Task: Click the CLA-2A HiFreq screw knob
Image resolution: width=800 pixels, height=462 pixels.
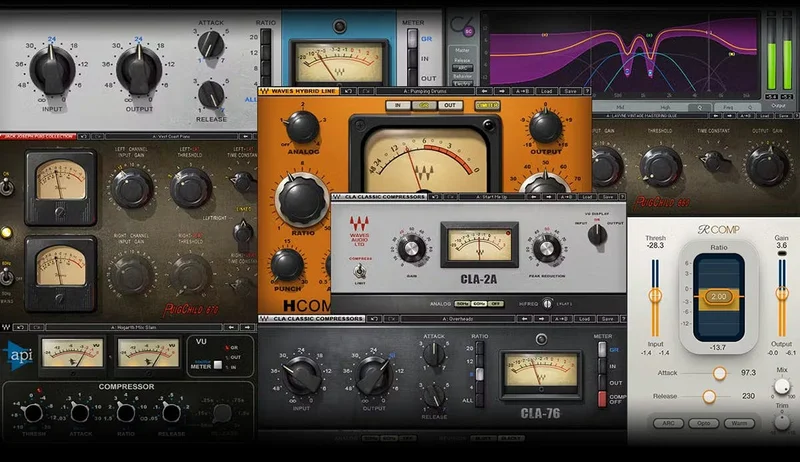Action: [547, 303]
